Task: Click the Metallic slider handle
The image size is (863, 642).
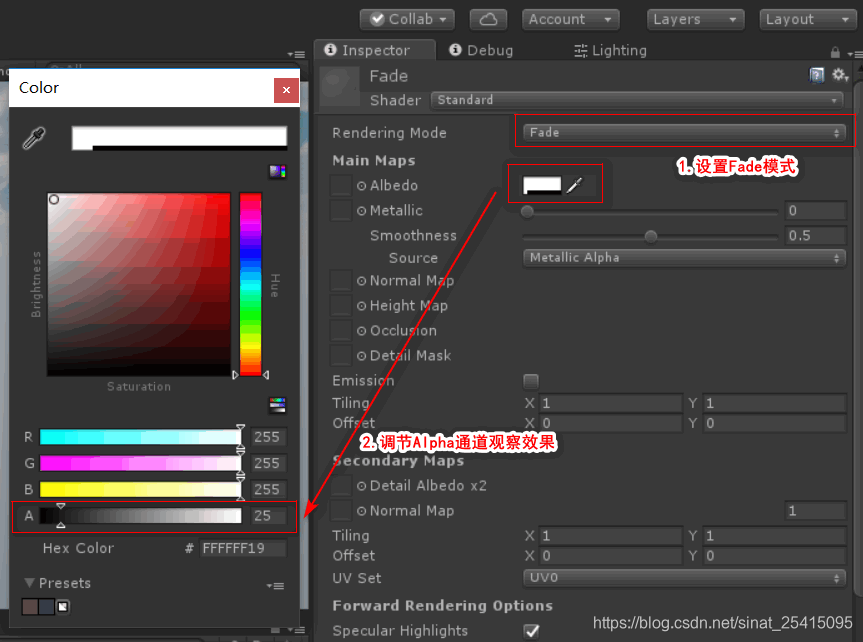Action: coord(527,211)
